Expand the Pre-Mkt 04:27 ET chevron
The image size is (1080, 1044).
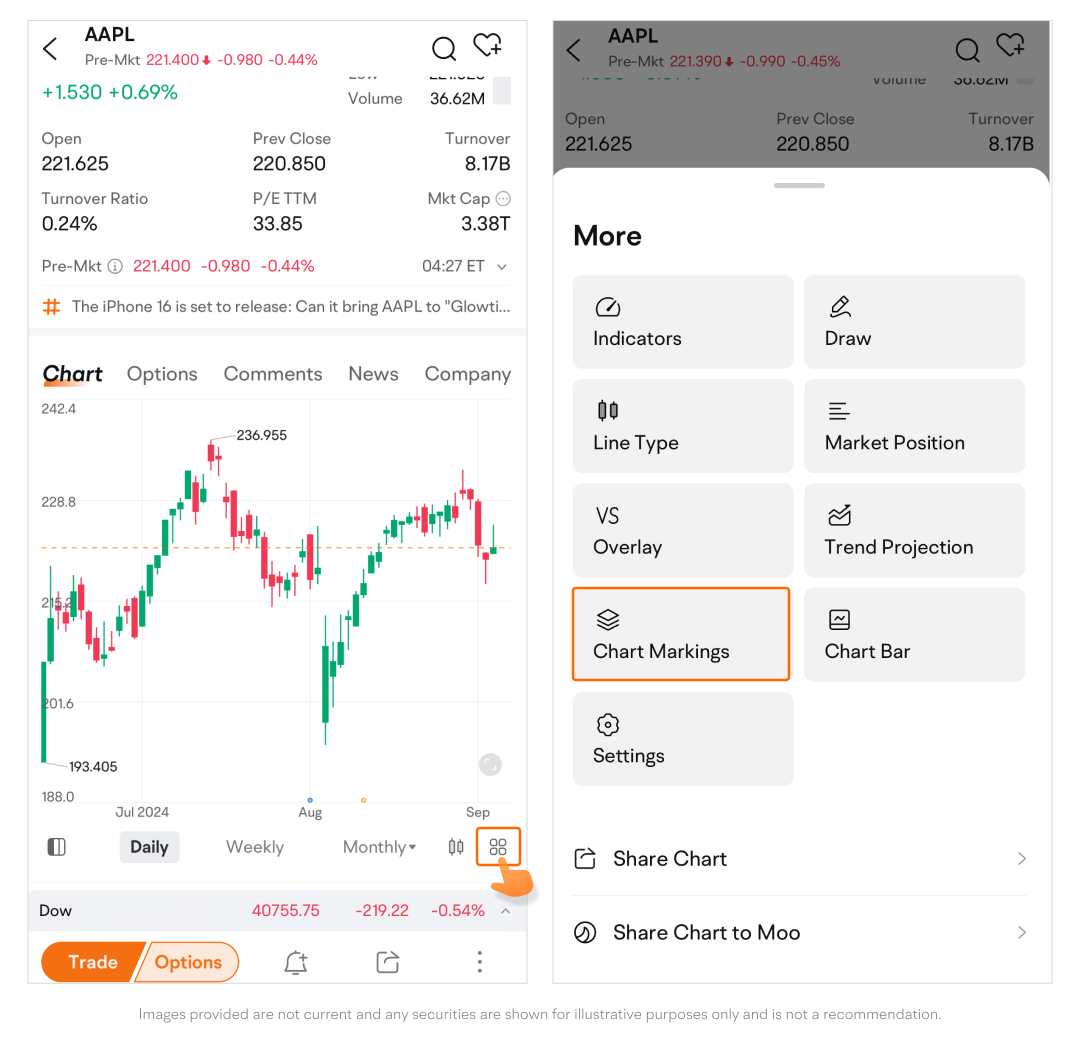[x=502, y=267]
